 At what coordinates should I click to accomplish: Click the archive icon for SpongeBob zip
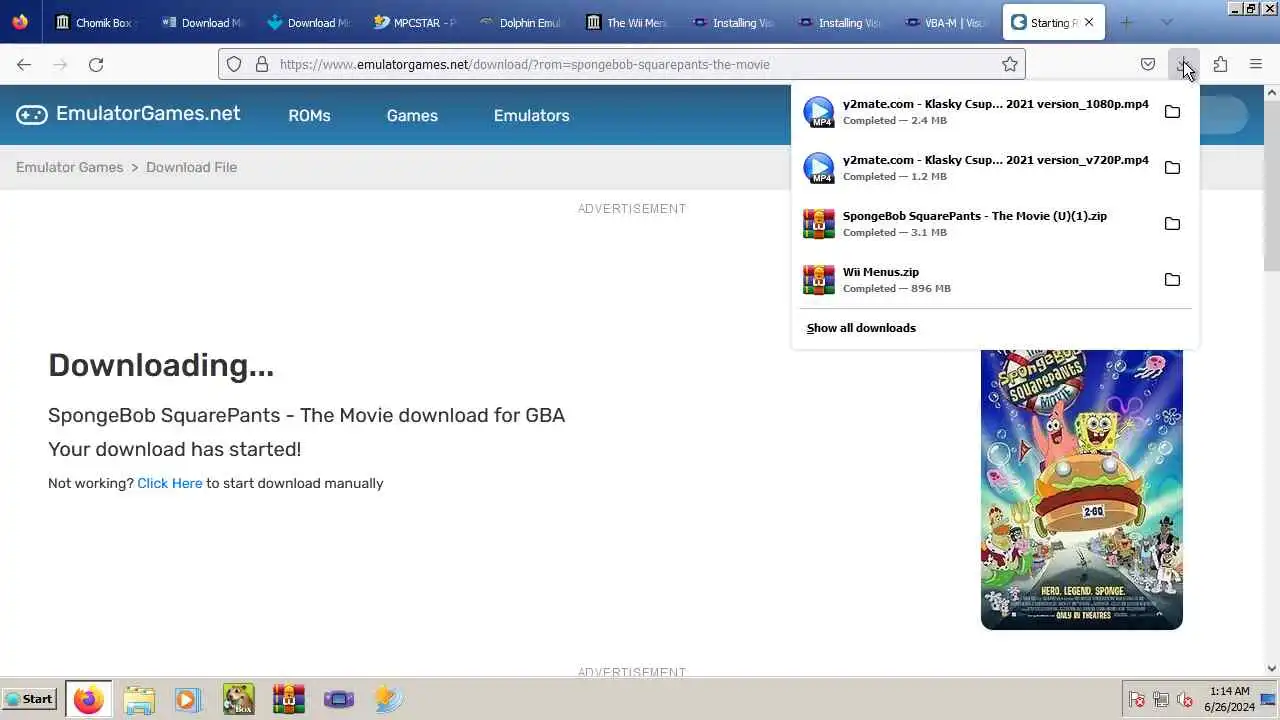pos(819,224)
